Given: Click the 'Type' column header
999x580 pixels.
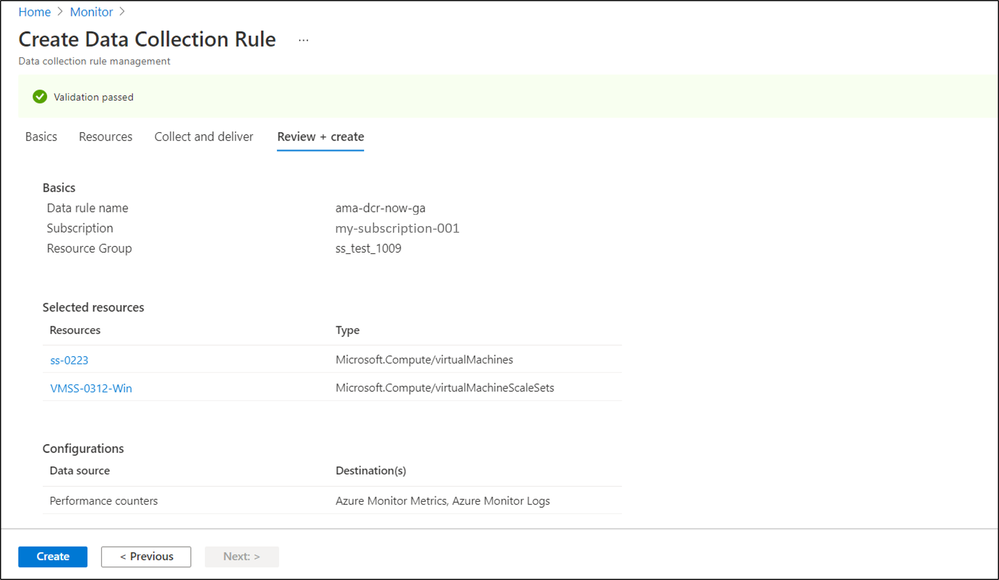Looking at the screenshot, I should [347, 330].
